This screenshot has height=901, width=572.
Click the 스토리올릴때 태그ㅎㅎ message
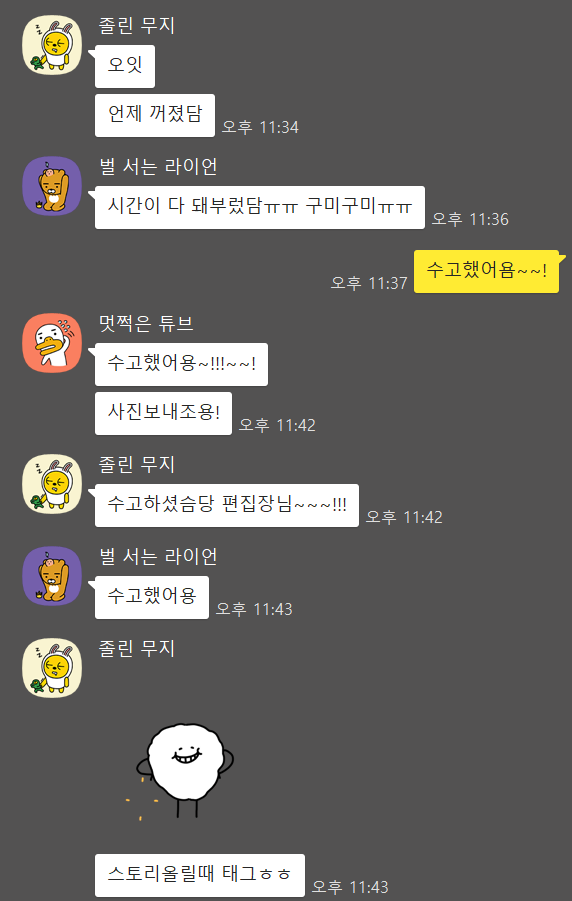199,876
